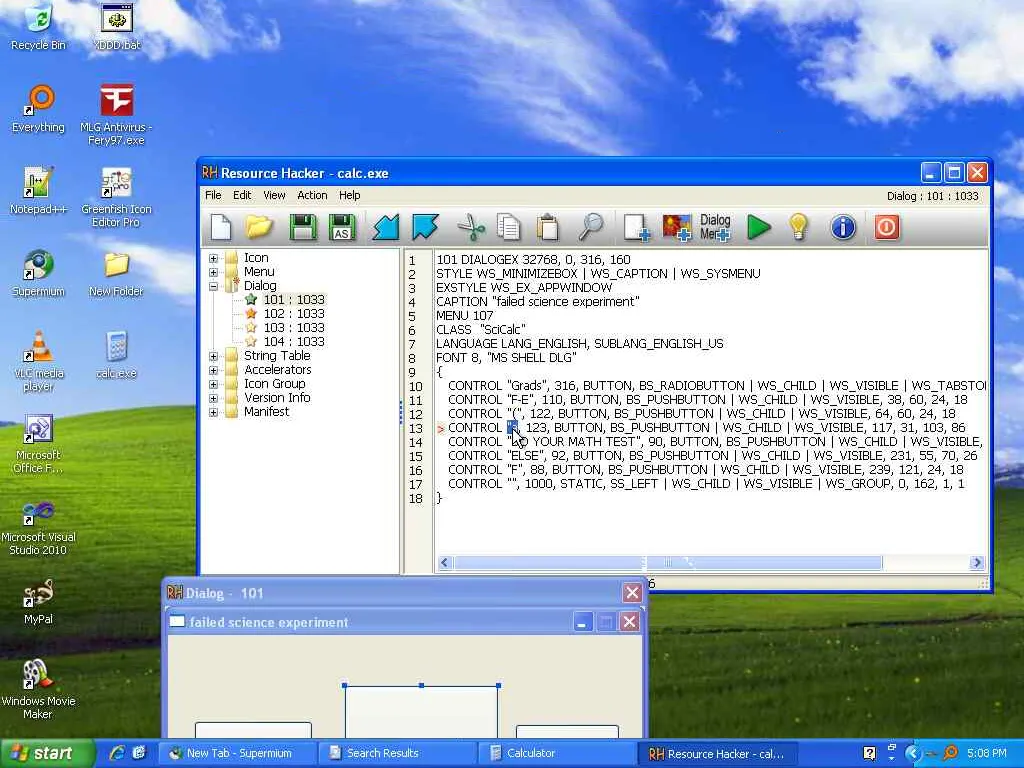Cut selection with the scissors icon
This screenshot has width=1024, height=768.
click(471, 227)
